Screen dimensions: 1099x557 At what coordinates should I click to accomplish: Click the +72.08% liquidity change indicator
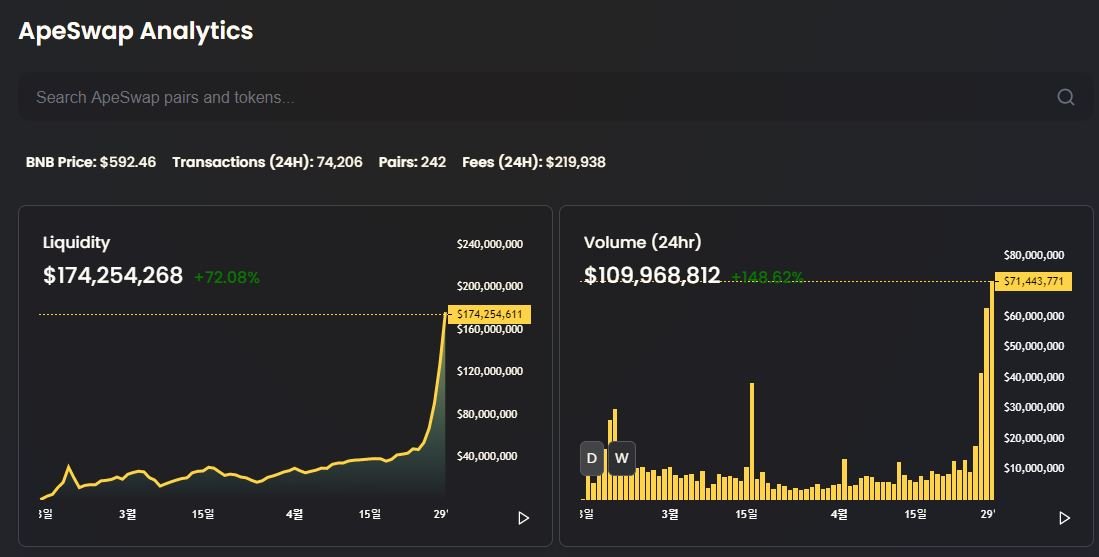[x=226, y=277]
